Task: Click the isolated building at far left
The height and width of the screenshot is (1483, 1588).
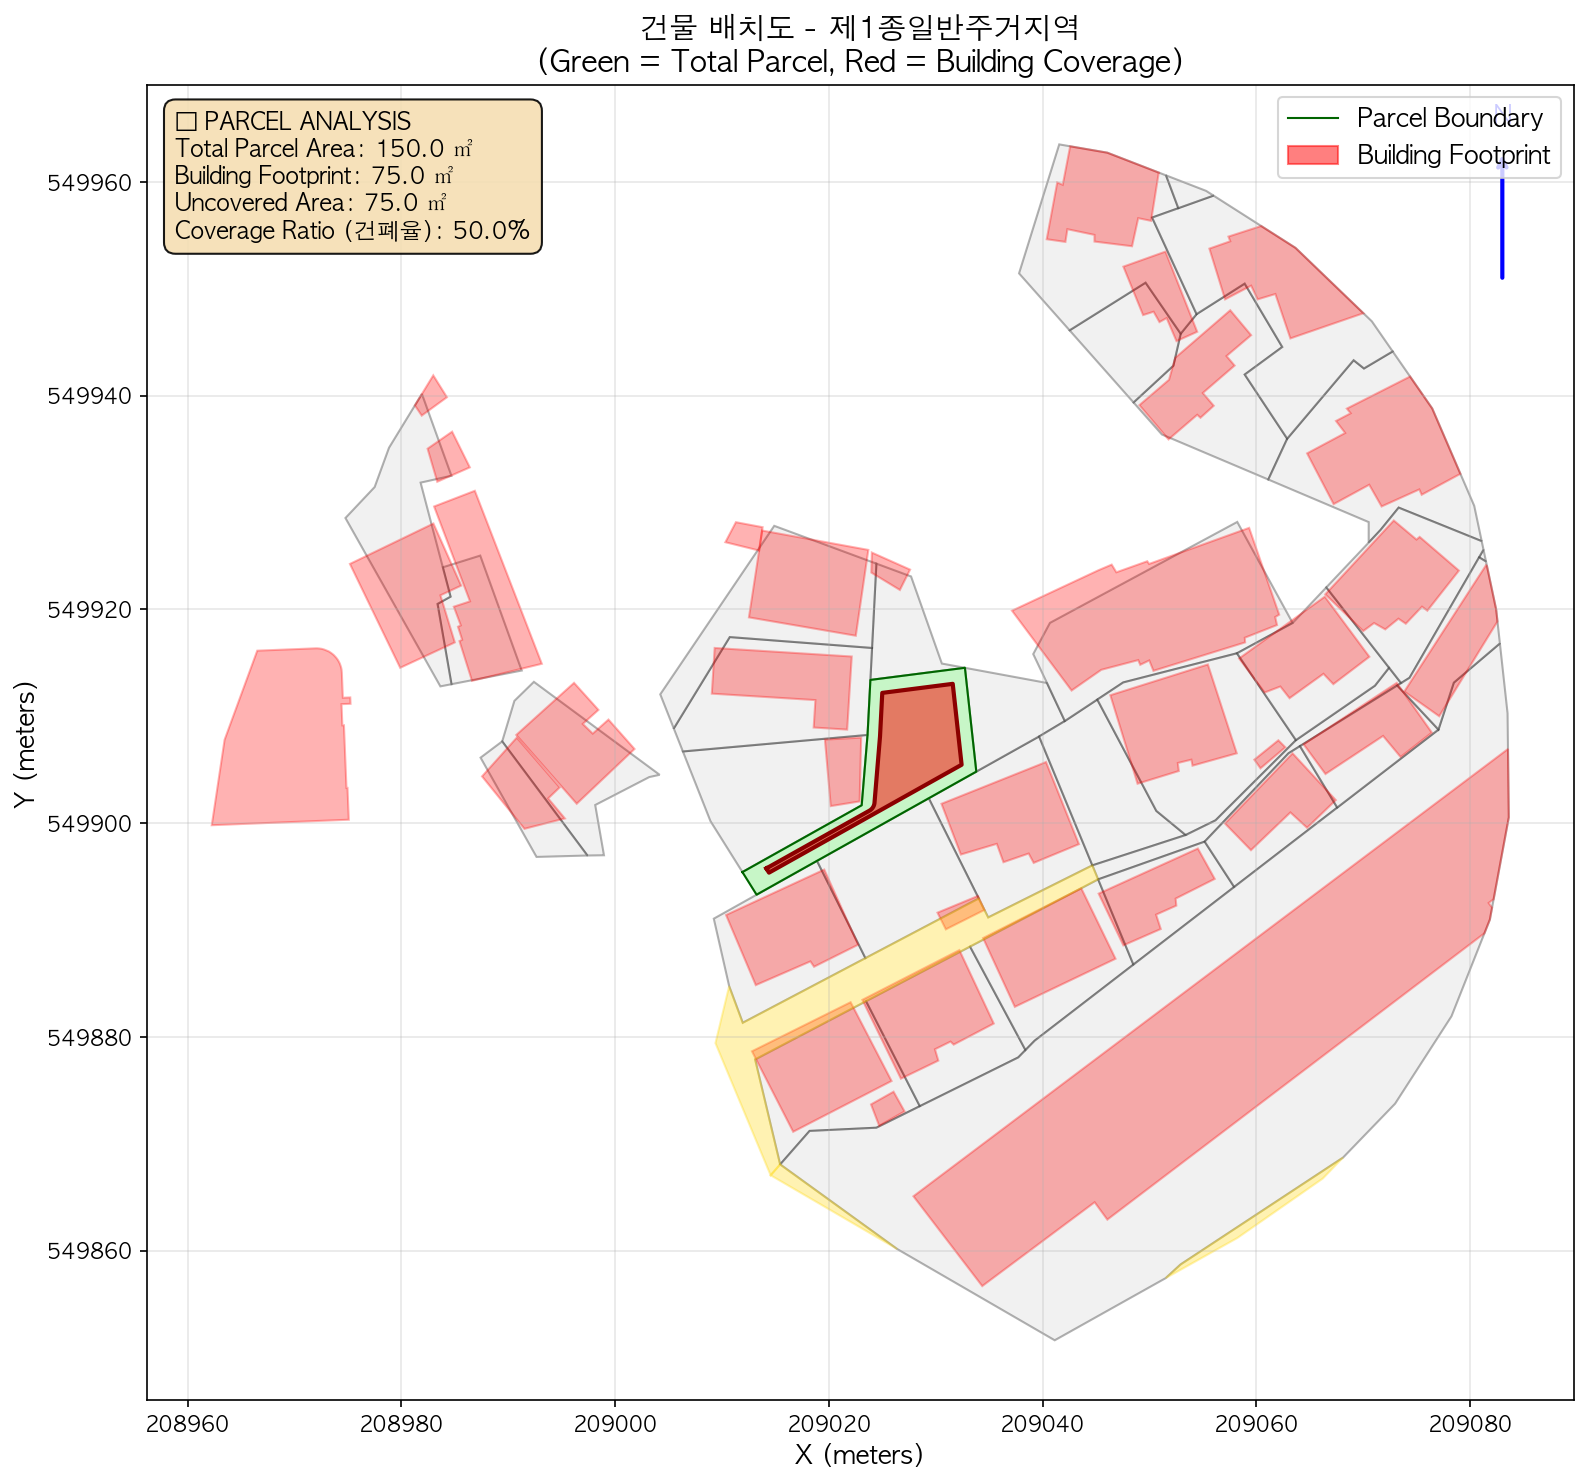Action: coord(282,740)
